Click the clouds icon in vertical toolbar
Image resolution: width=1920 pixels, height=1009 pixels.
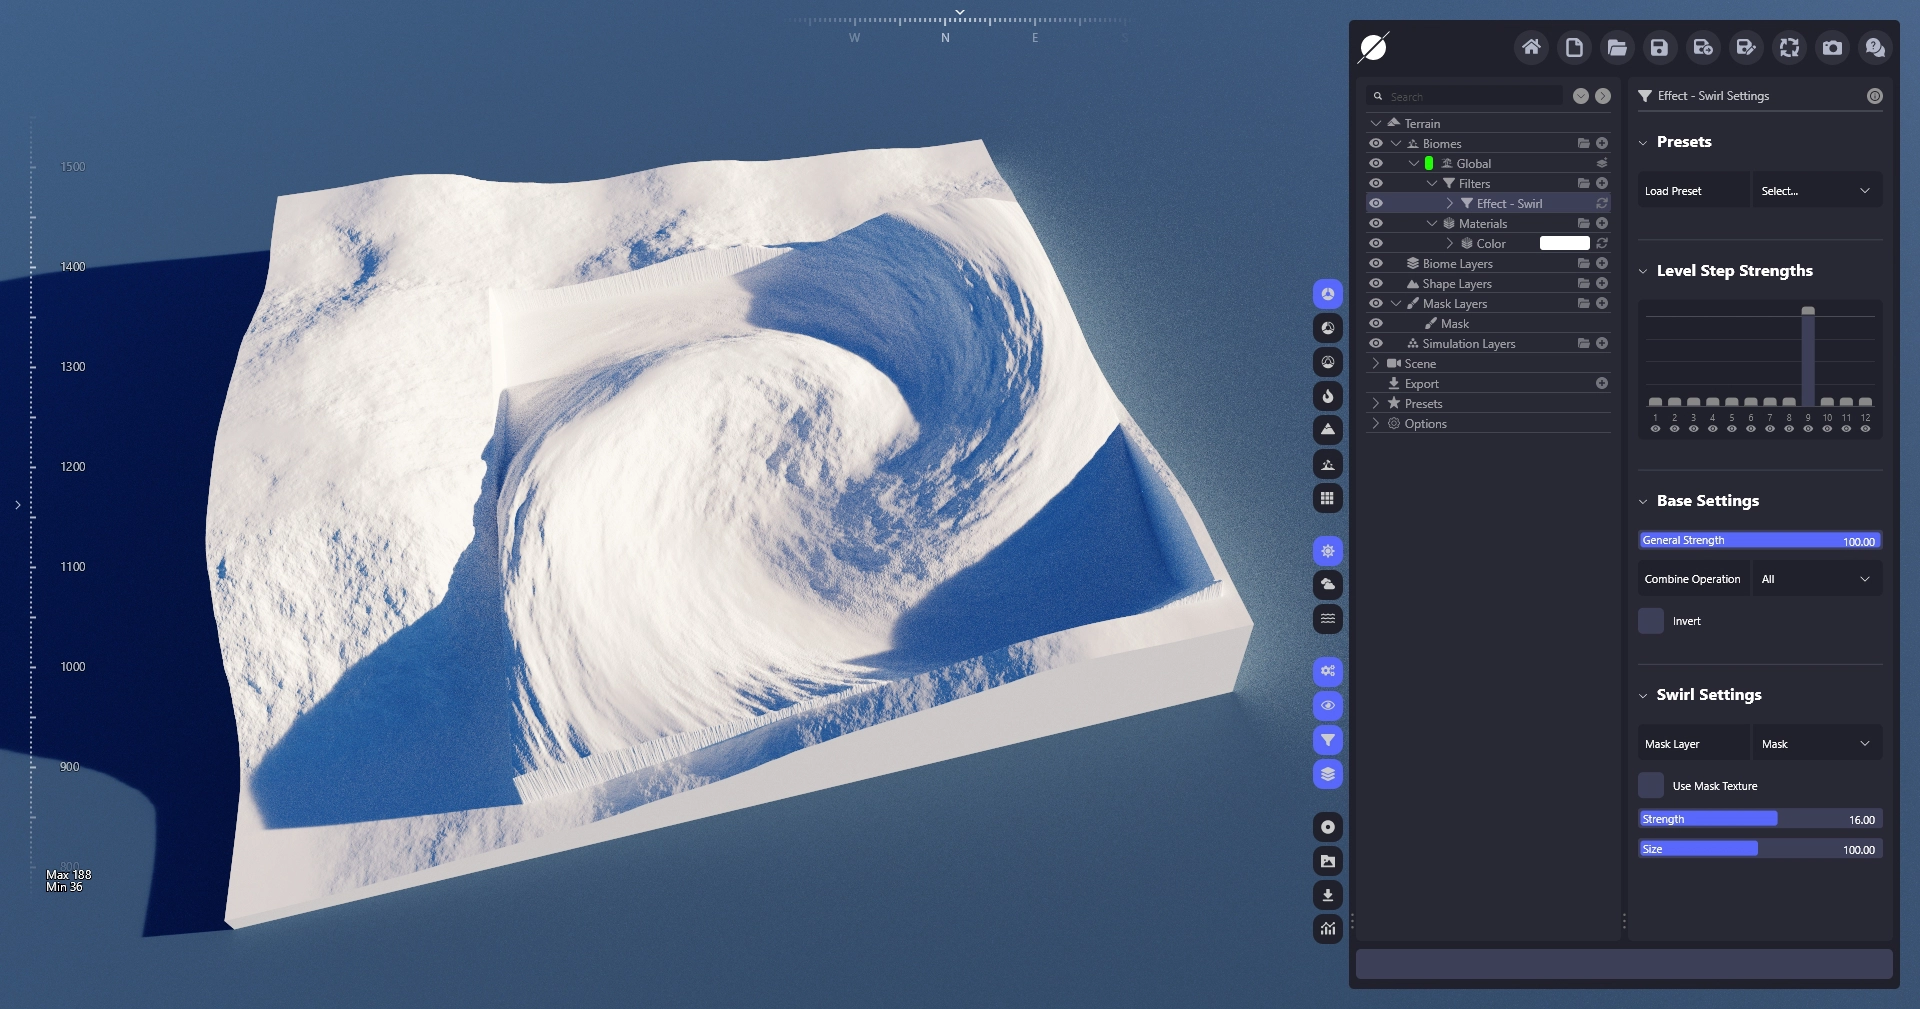click(x=1327, y=584)
